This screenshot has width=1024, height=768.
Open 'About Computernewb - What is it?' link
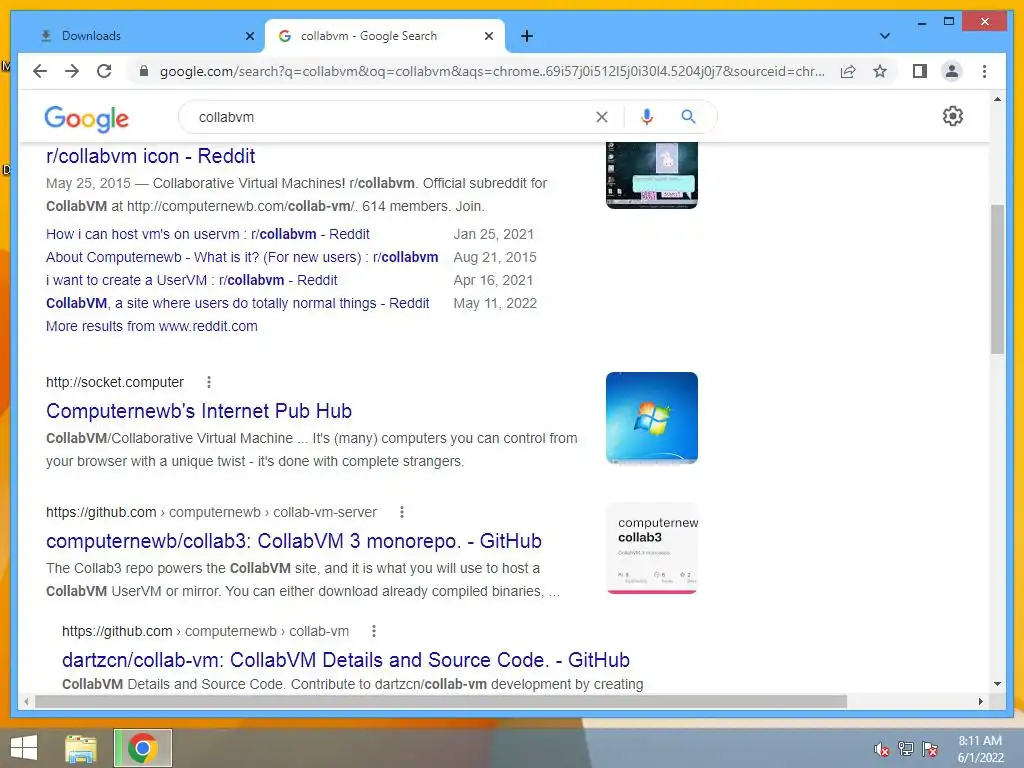242,257
